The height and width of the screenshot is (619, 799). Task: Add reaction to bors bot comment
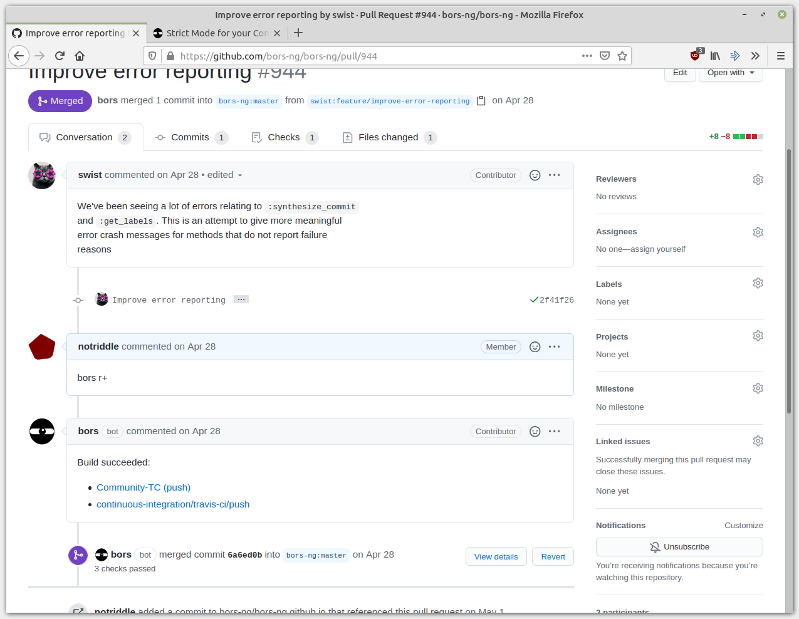(535, 432)
